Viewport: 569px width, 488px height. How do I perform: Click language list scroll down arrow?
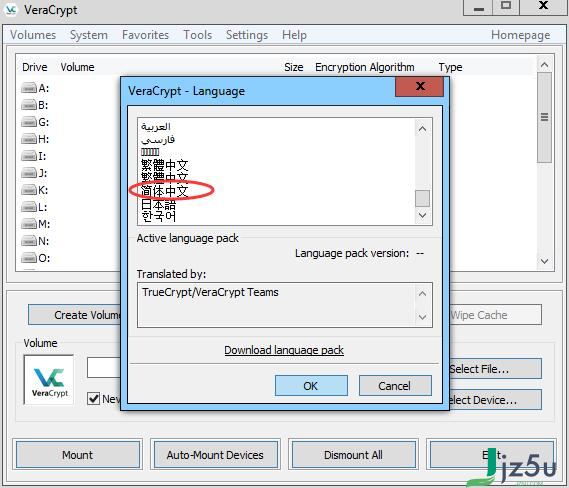pyautogui.click(x=422, y=215)
